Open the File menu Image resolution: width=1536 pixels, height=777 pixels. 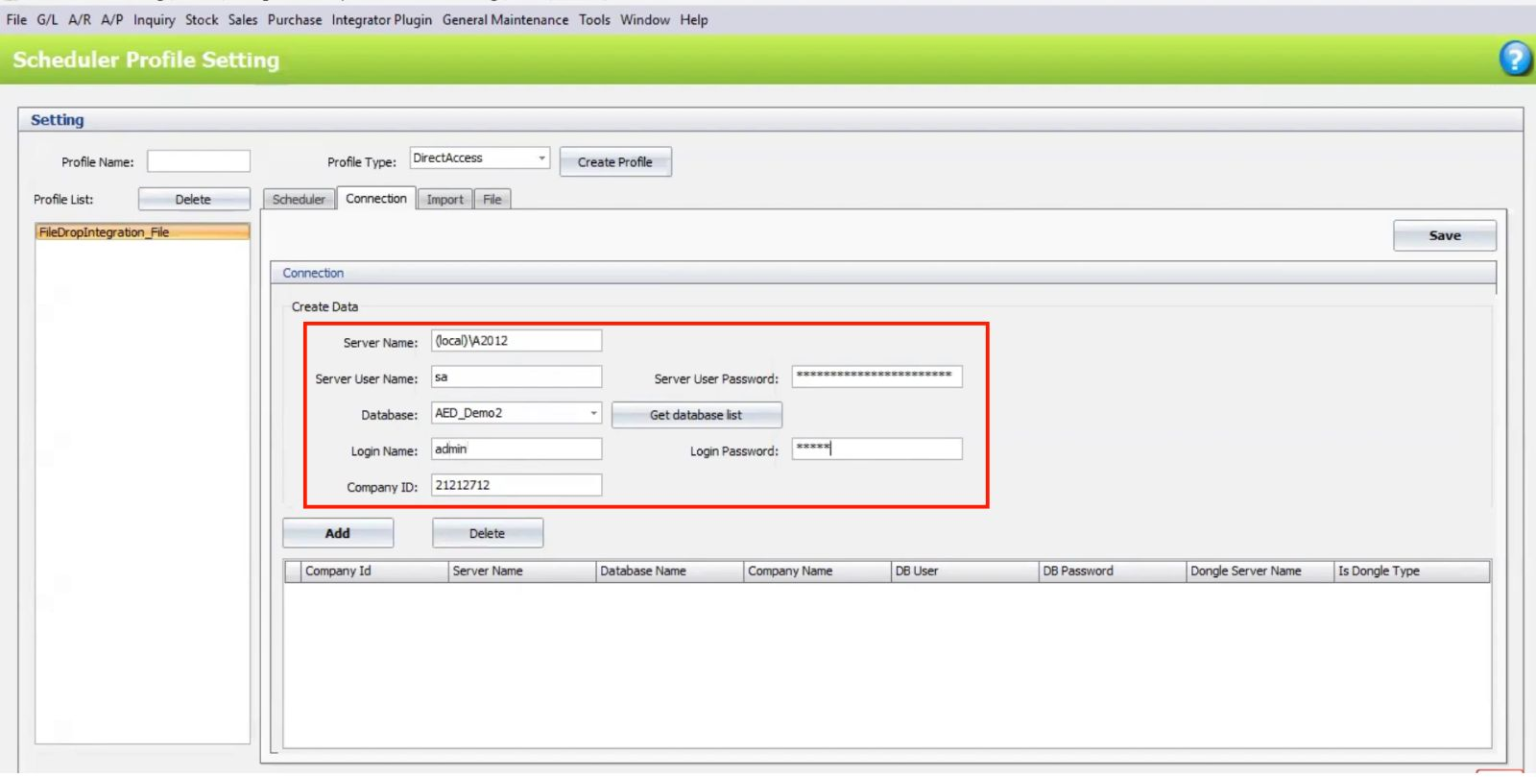pos(17,21)
